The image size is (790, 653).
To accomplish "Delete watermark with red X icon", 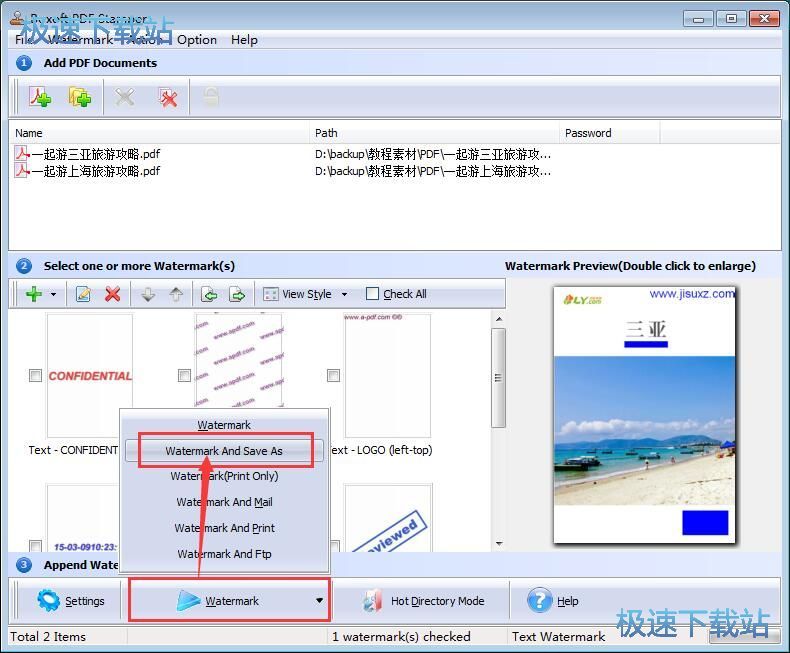I will pyautogui.click(x=112, y=294).
